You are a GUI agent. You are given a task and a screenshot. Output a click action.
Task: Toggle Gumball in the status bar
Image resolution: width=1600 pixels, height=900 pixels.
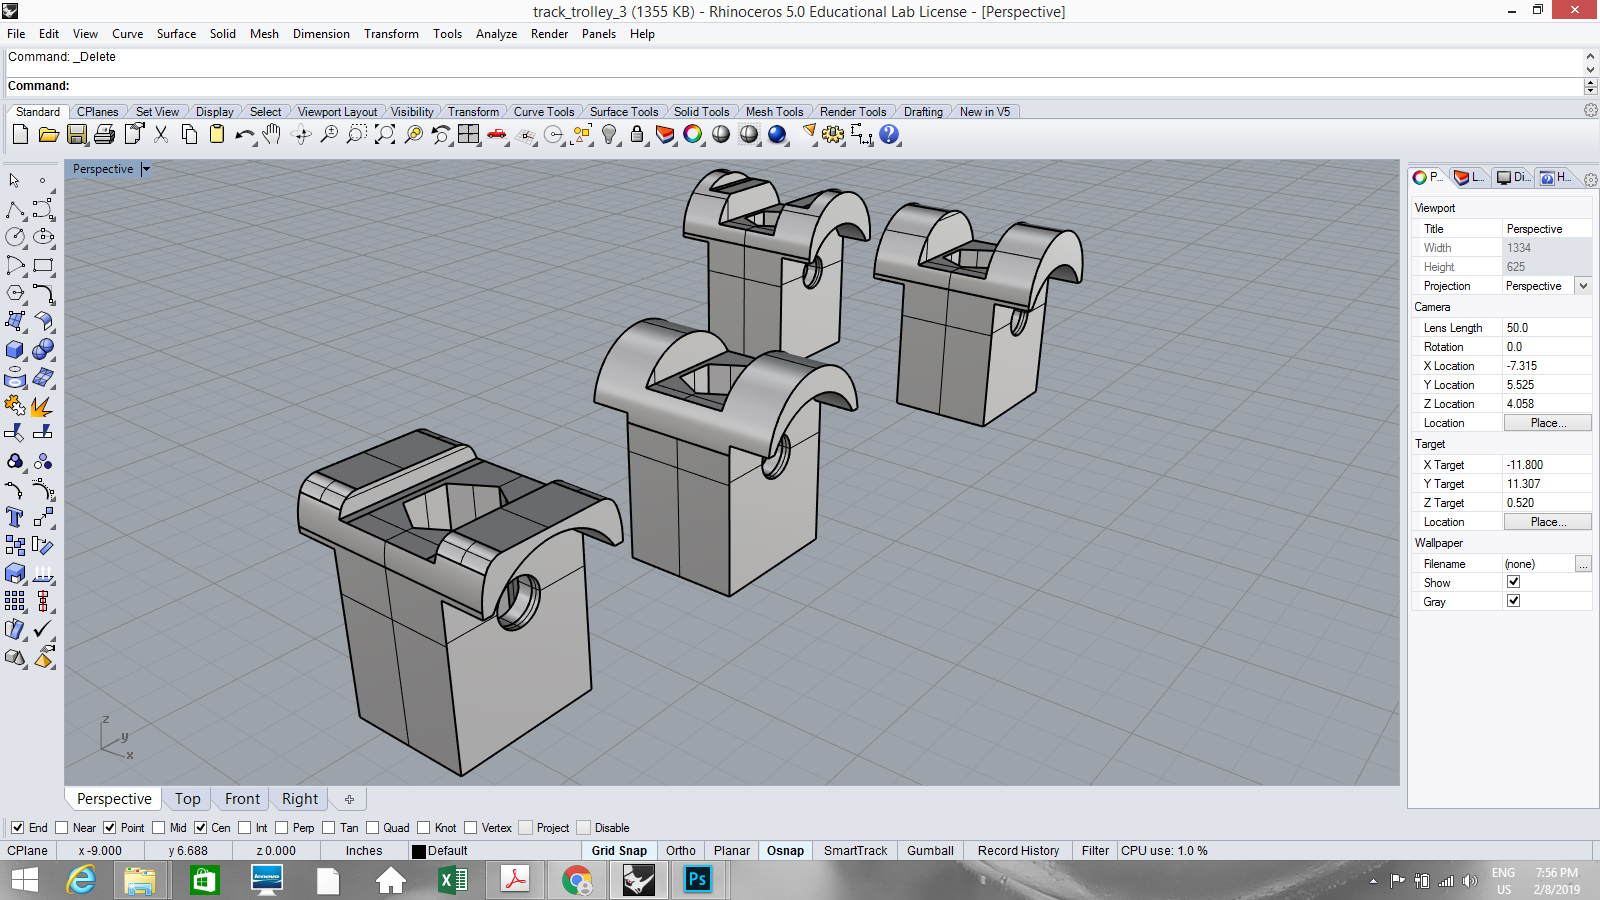coord(930,851)
